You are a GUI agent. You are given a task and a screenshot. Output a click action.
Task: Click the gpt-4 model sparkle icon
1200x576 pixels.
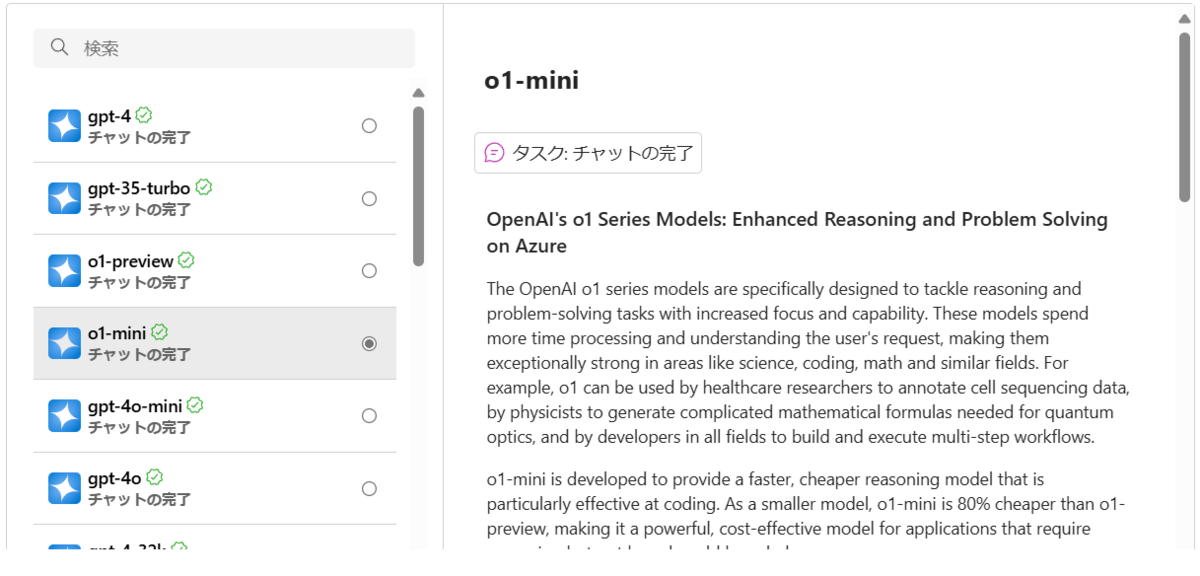[64, 126]
